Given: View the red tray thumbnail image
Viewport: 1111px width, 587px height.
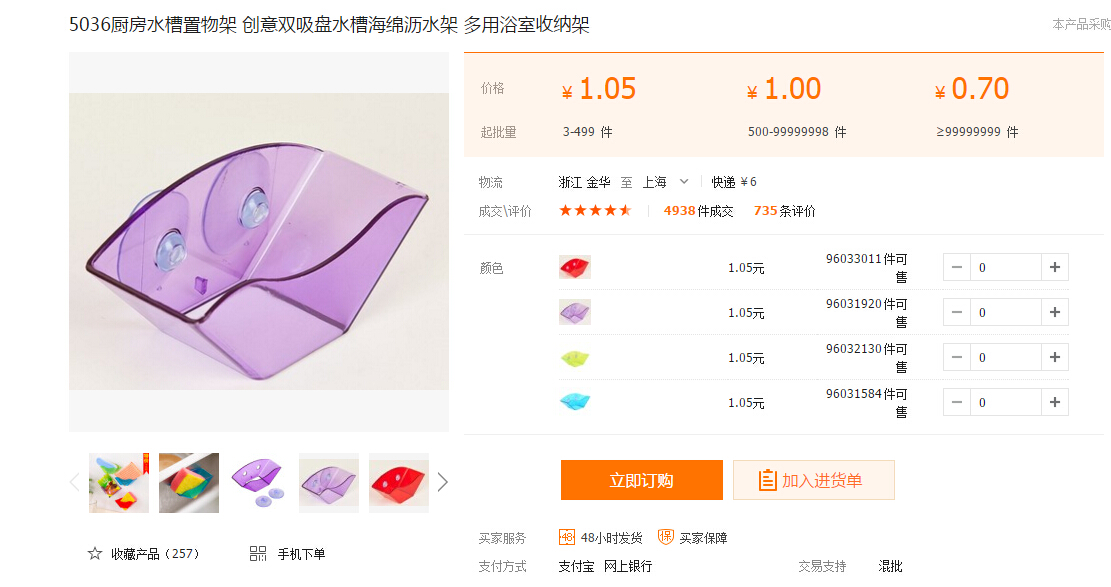Looking at the screenshot, I should coord(398,483).
